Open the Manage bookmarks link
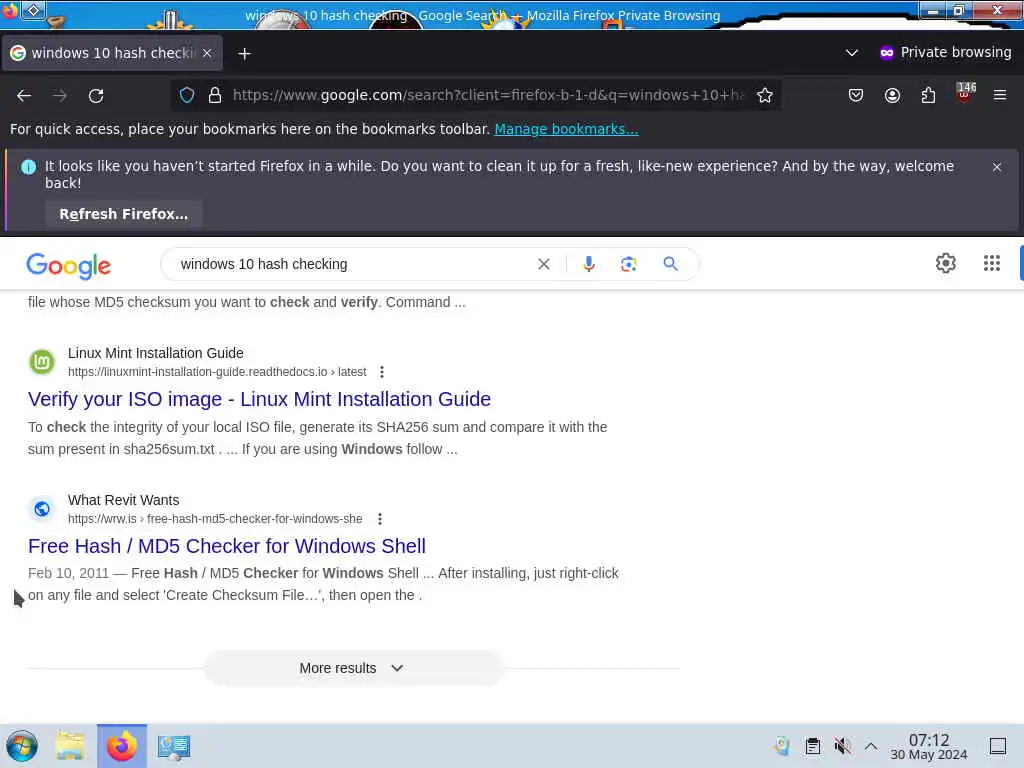Viewport: 1024px width, 768px height. [566, 129]
